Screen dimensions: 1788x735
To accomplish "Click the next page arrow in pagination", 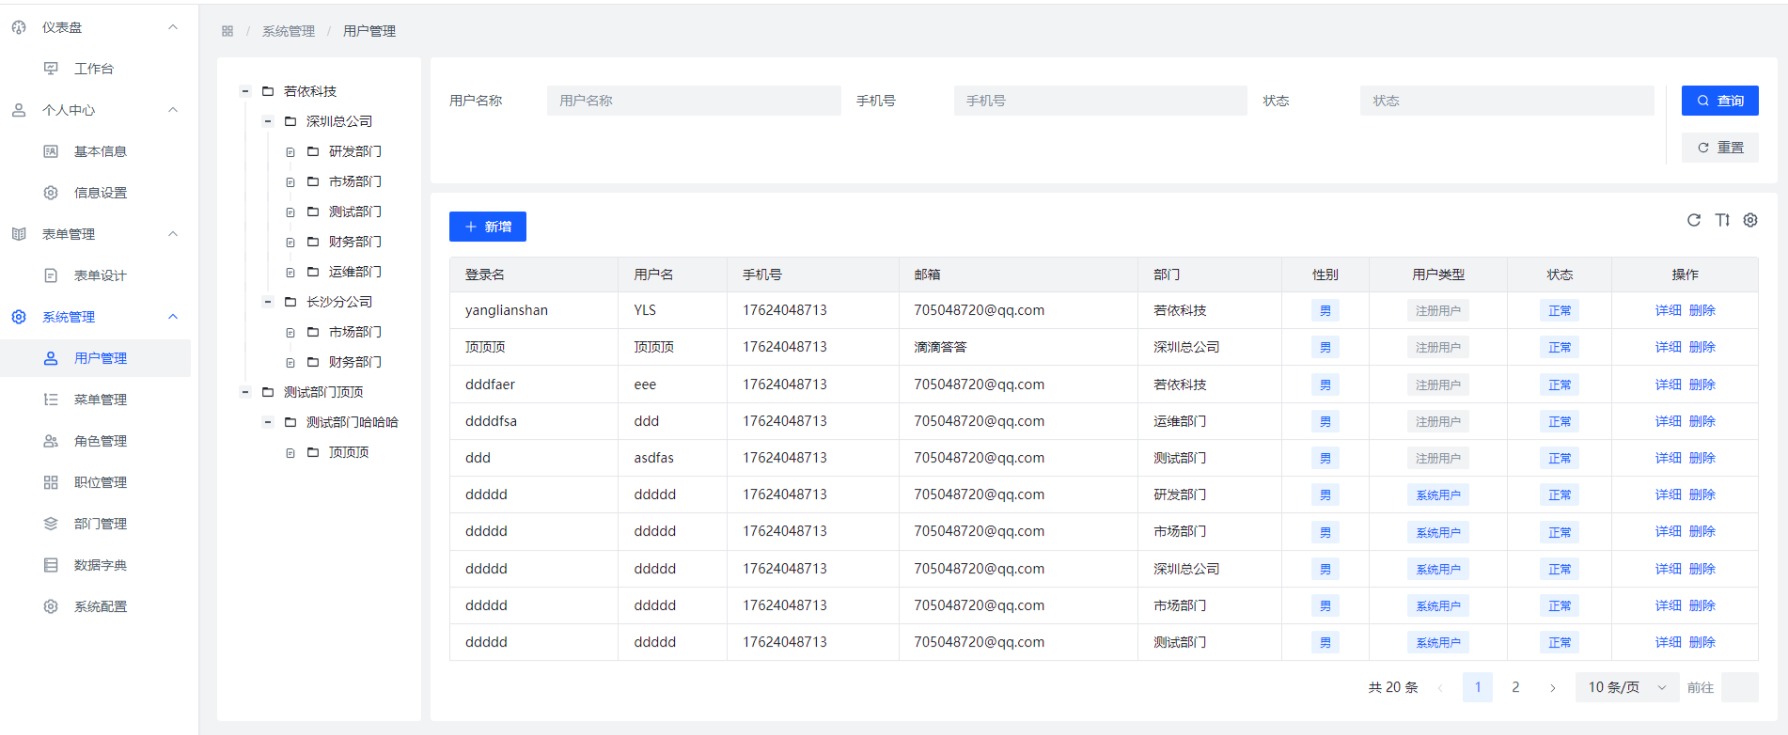I will tap(1552, 688).
